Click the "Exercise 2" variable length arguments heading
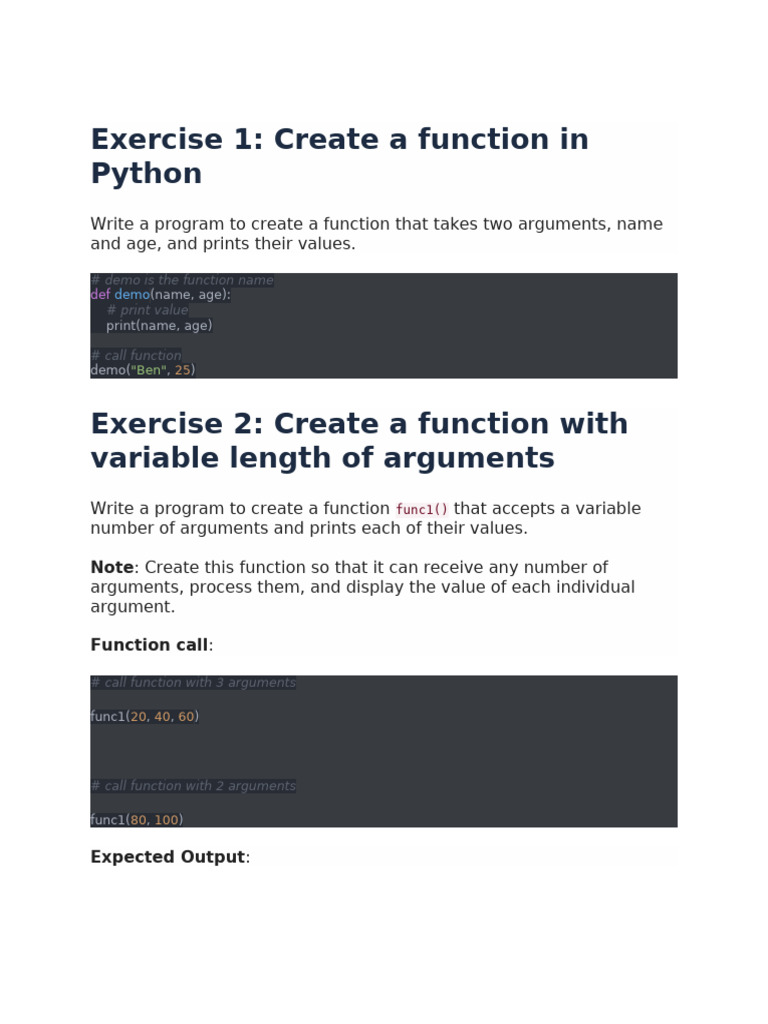Image resolution: width=768 pixels, height=1024 pixels. [x=359, y=441]
